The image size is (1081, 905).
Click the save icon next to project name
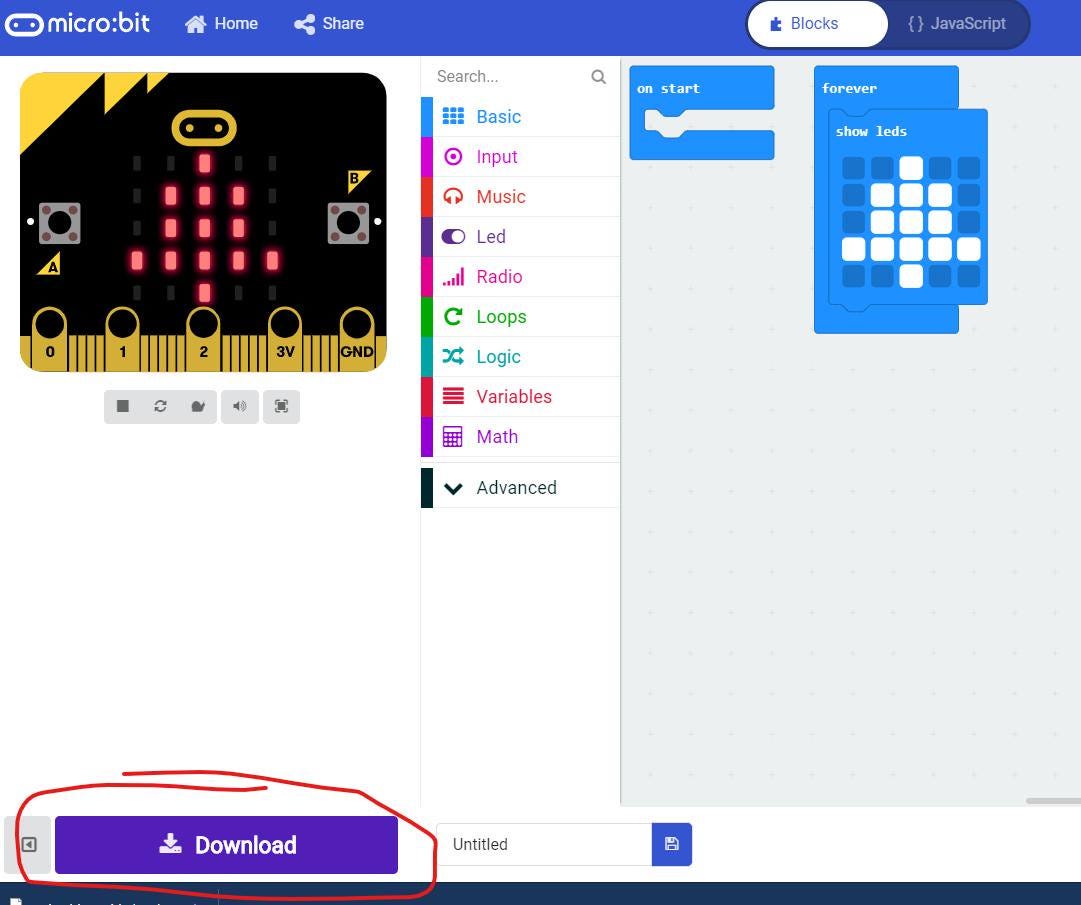671,845
